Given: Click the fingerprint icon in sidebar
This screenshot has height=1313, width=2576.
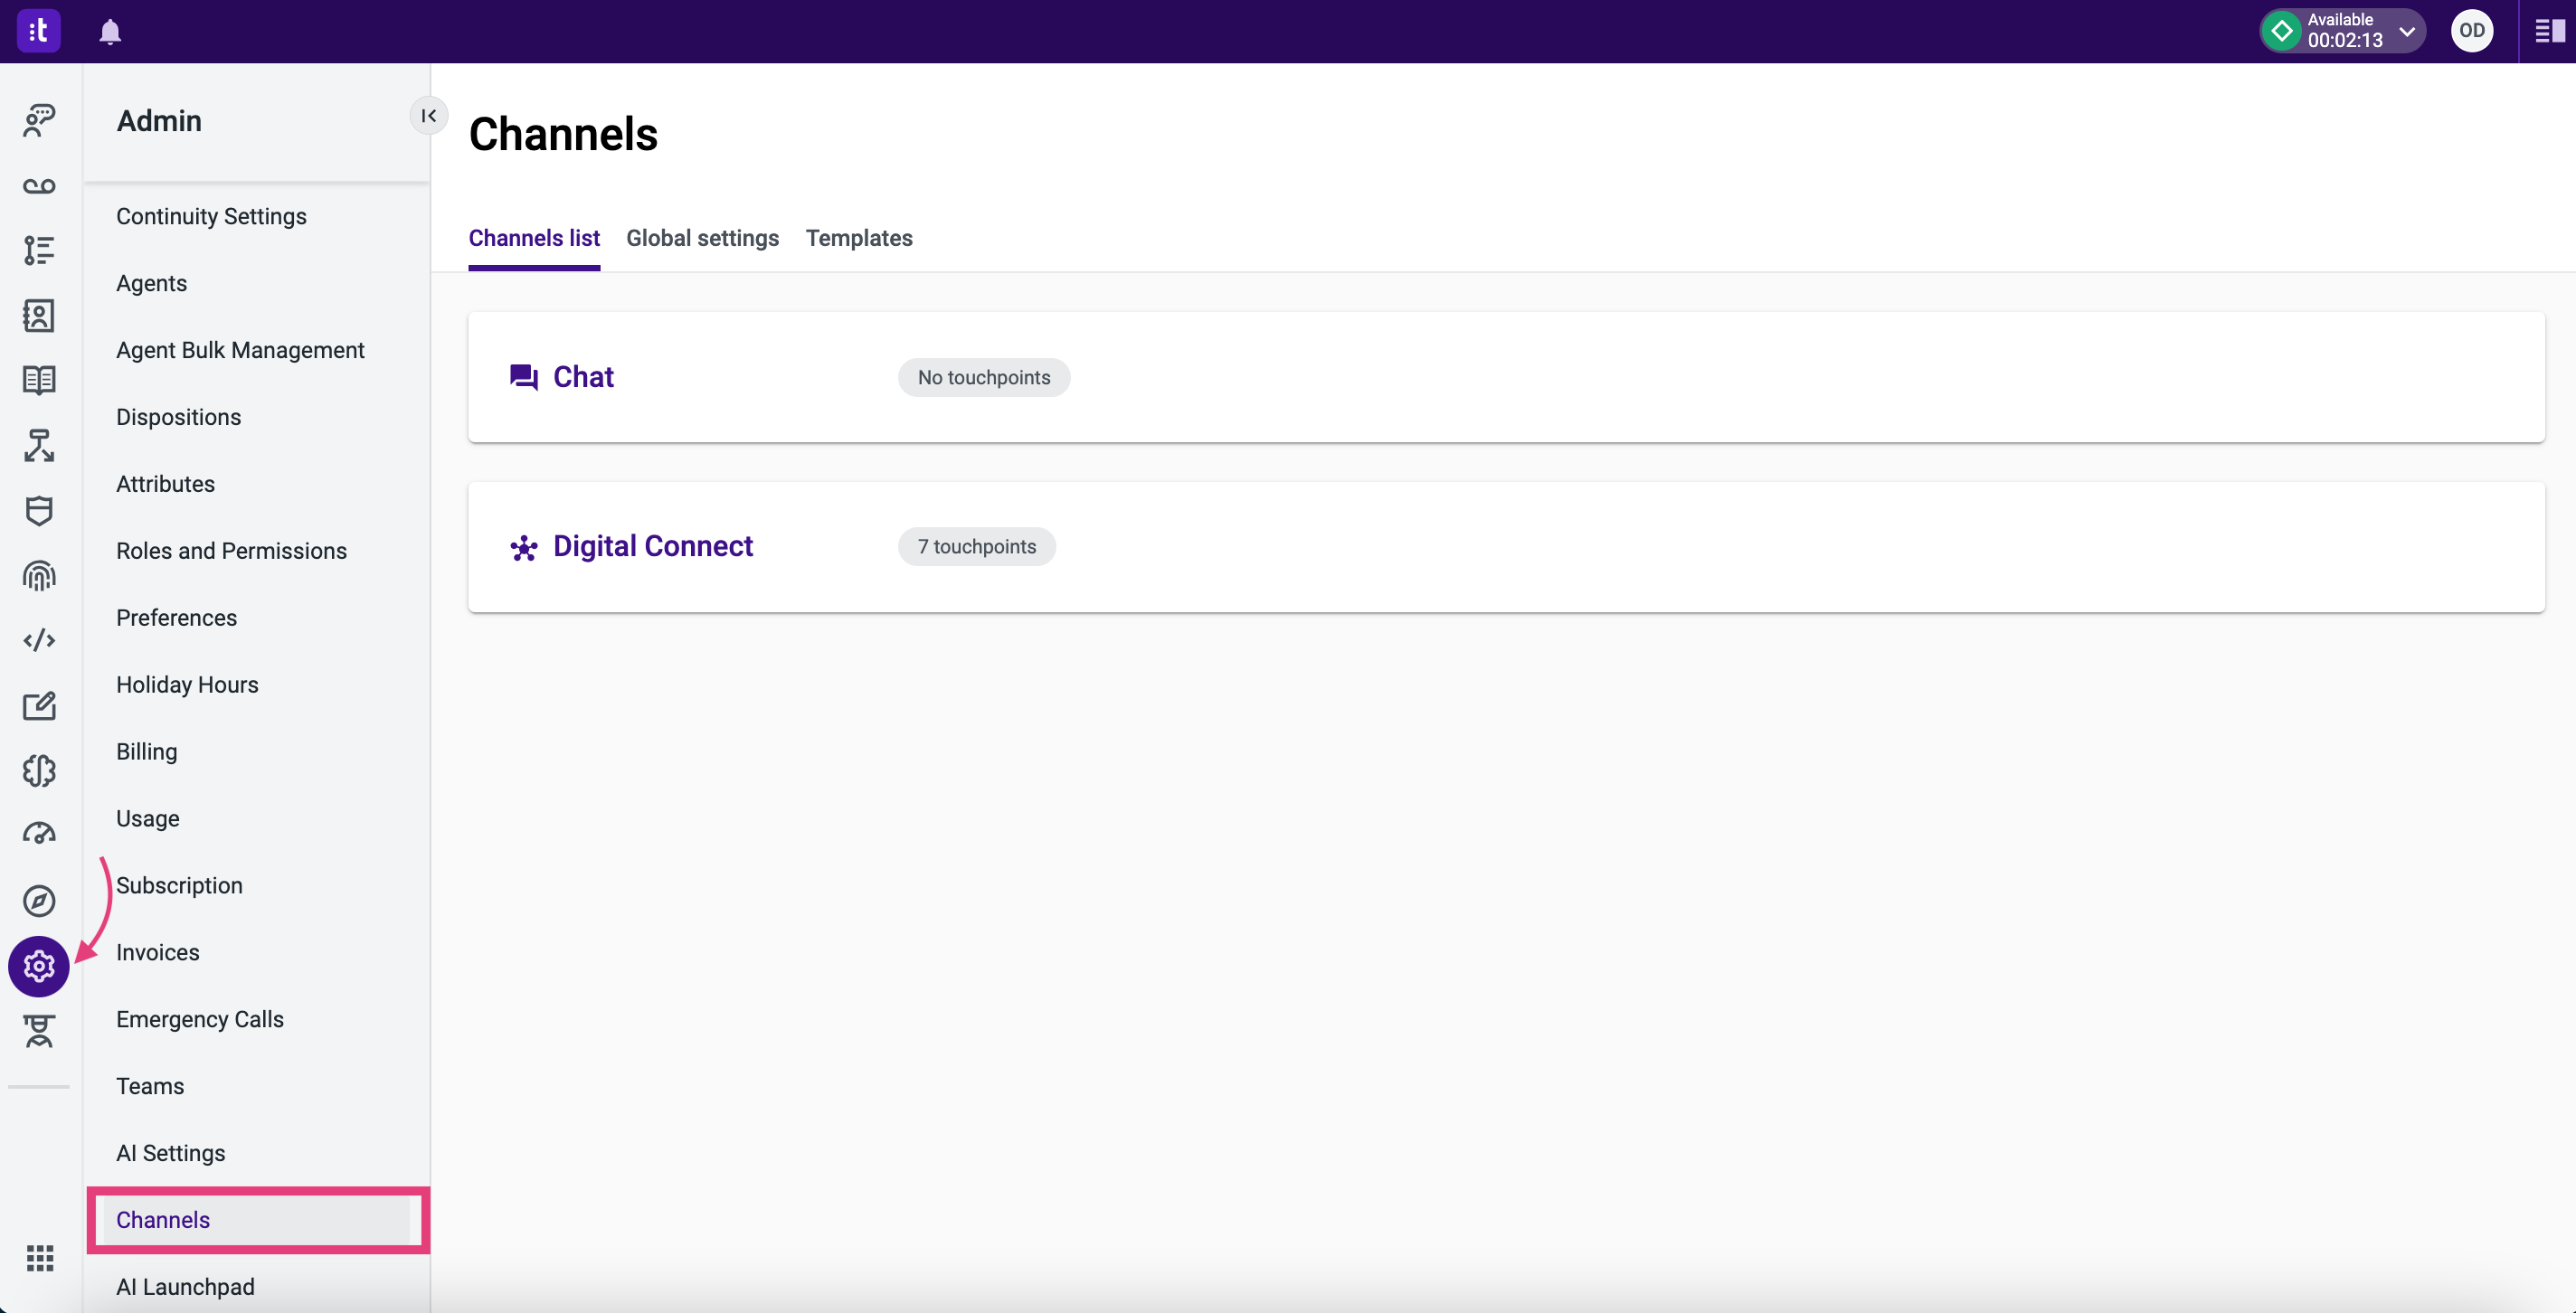Looking at the screenshot, I should [39, 576].
